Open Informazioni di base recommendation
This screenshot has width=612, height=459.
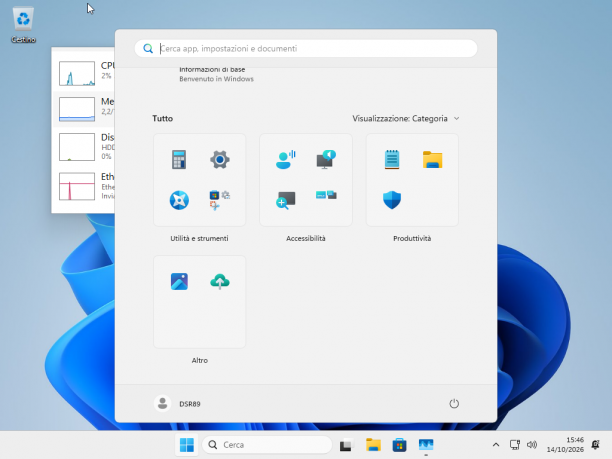pos(216,74)
